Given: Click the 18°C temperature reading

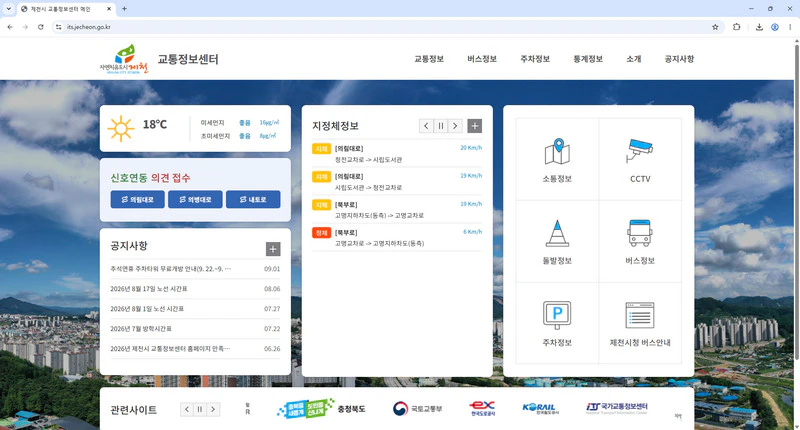Looking at the screenshot, I should [x=155, y=124].
